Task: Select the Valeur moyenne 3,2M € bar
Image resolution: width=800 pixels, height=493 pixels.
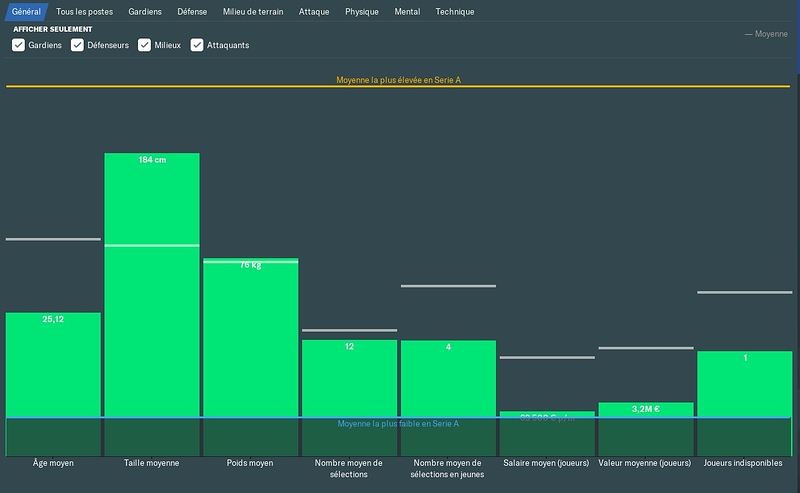Action: point(646,410)
